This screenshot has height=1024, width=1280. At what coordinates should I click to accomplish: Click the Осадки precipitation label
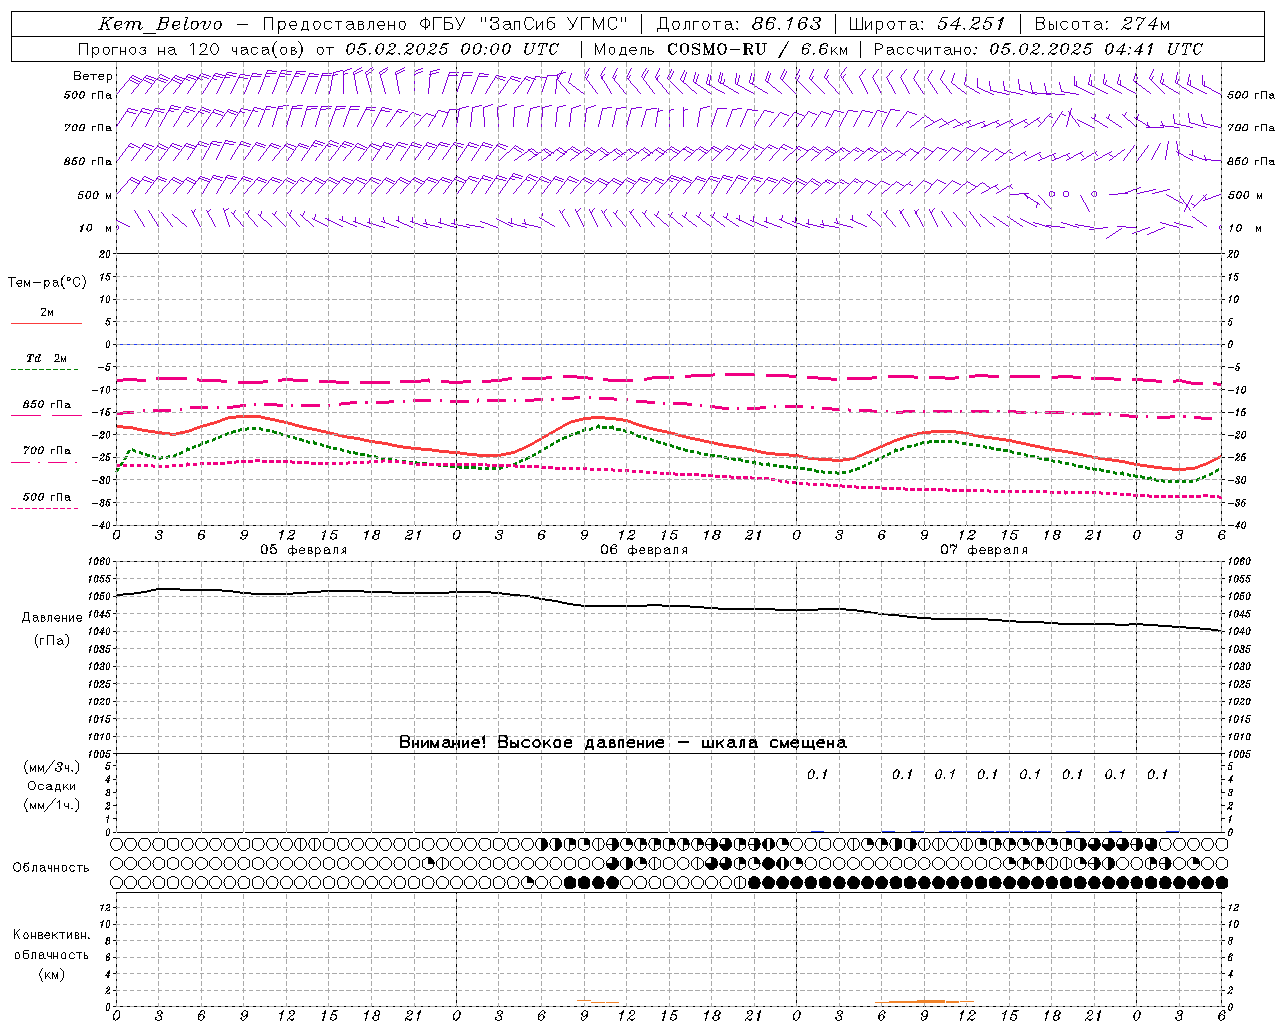click(52, 786)
